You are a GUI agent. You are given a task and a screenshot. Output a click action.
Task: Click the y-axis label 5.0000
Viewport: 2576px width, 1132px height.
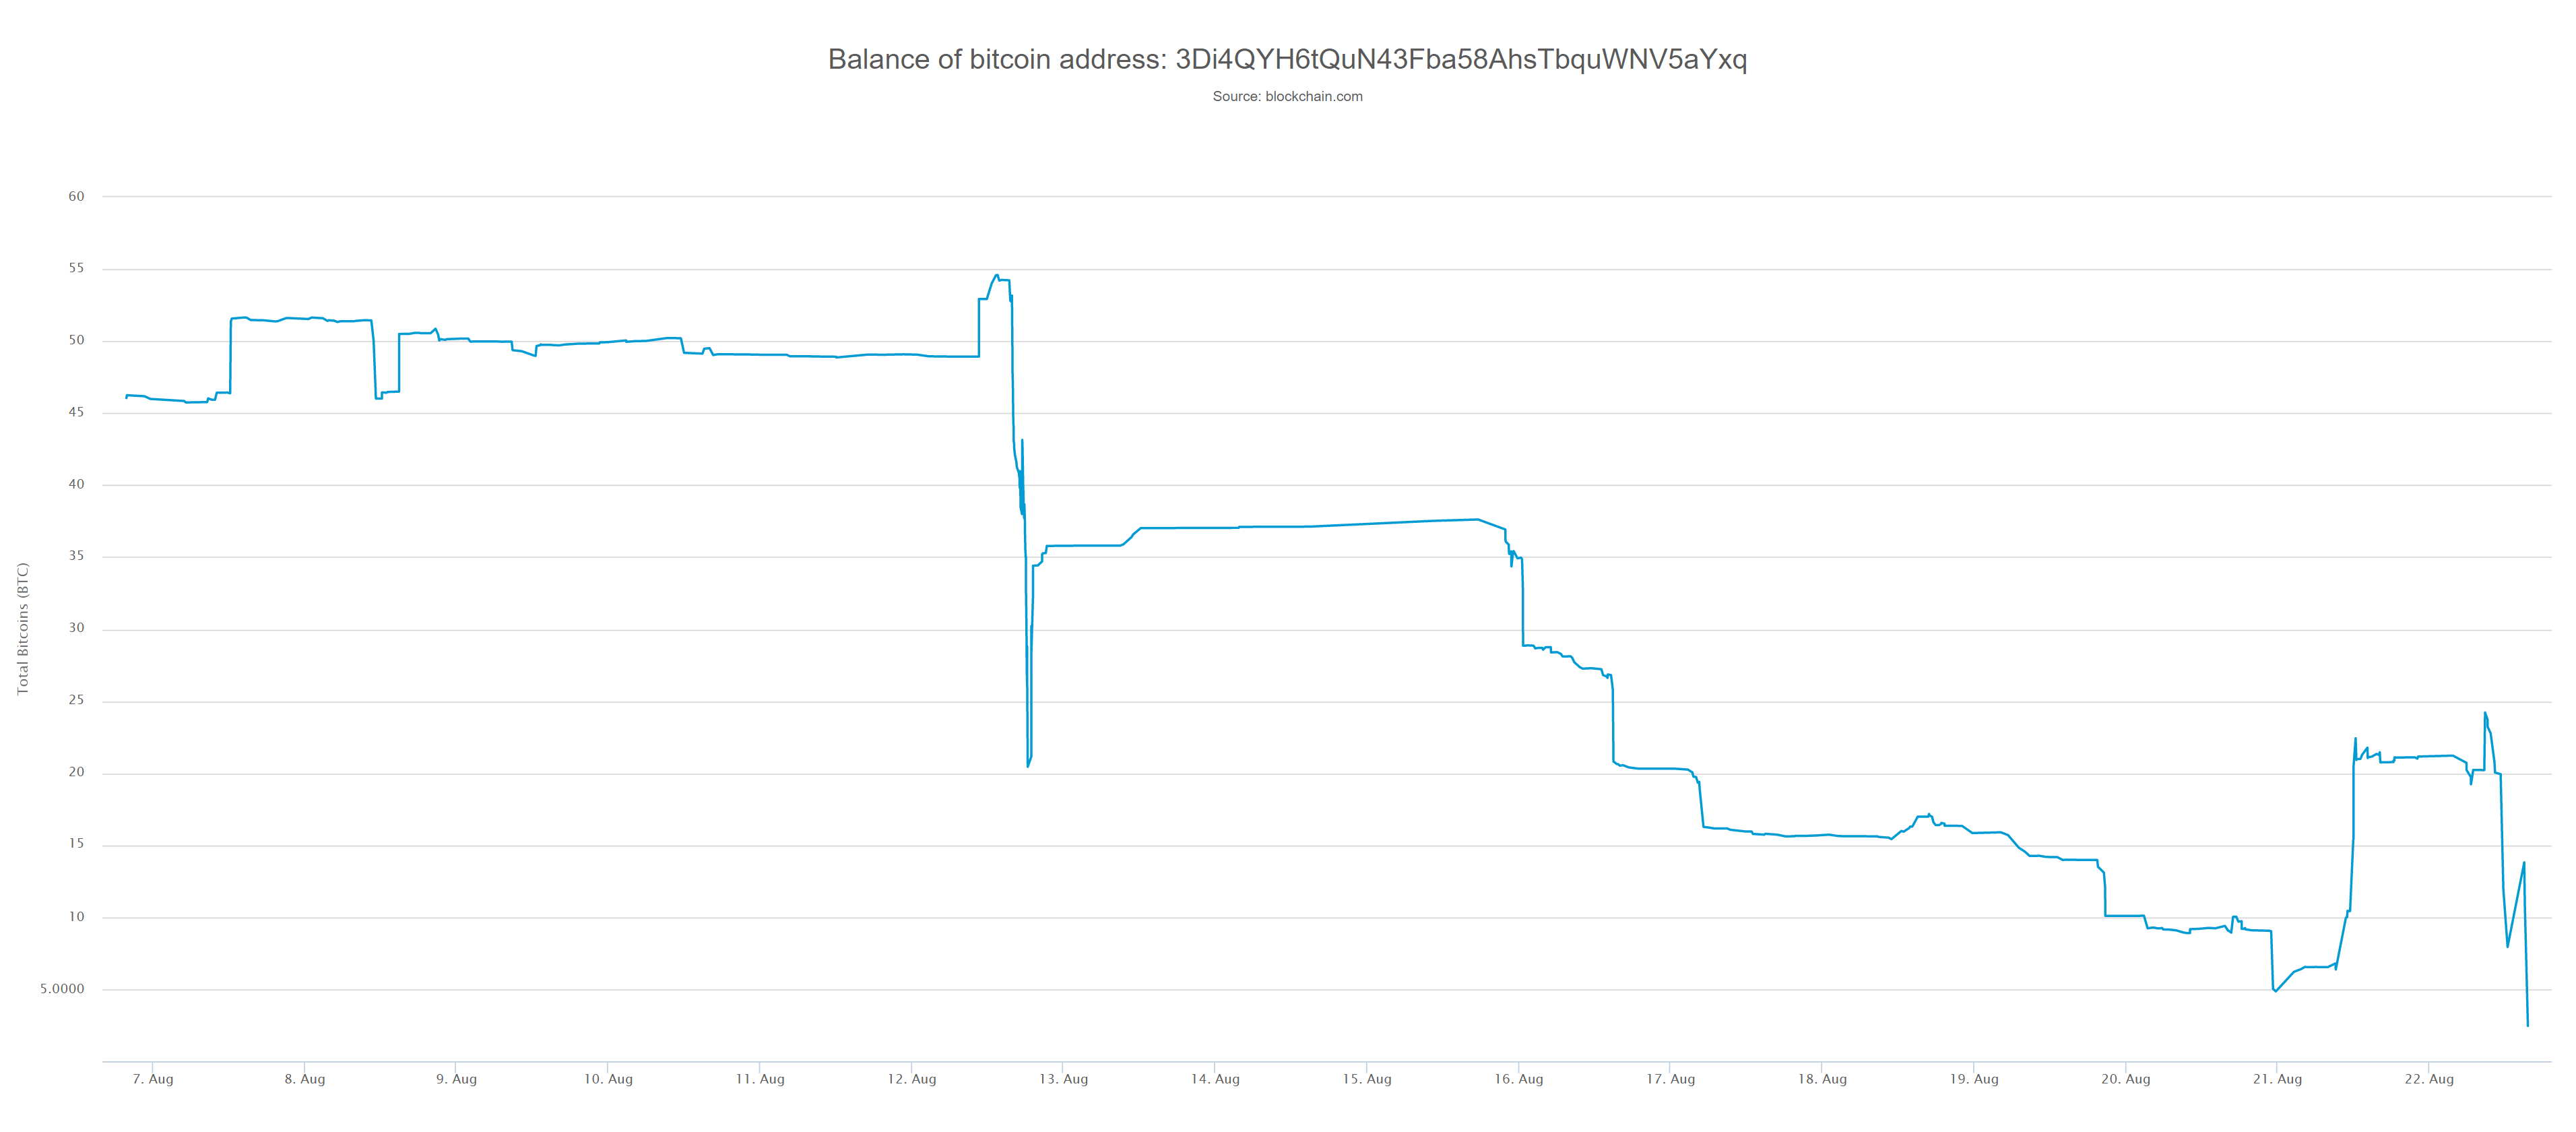62,989
